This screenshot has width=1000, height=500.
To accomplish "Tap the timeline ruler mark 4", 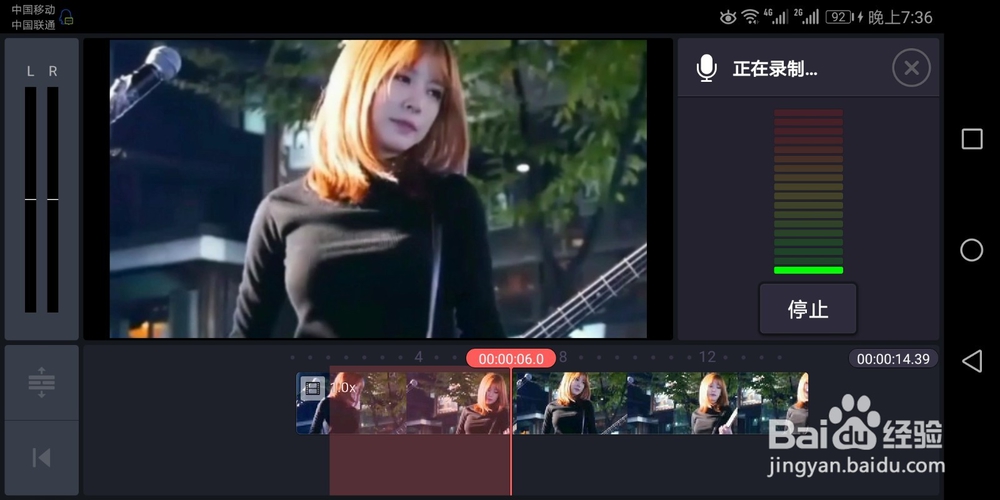I will [x=418, y=357].
